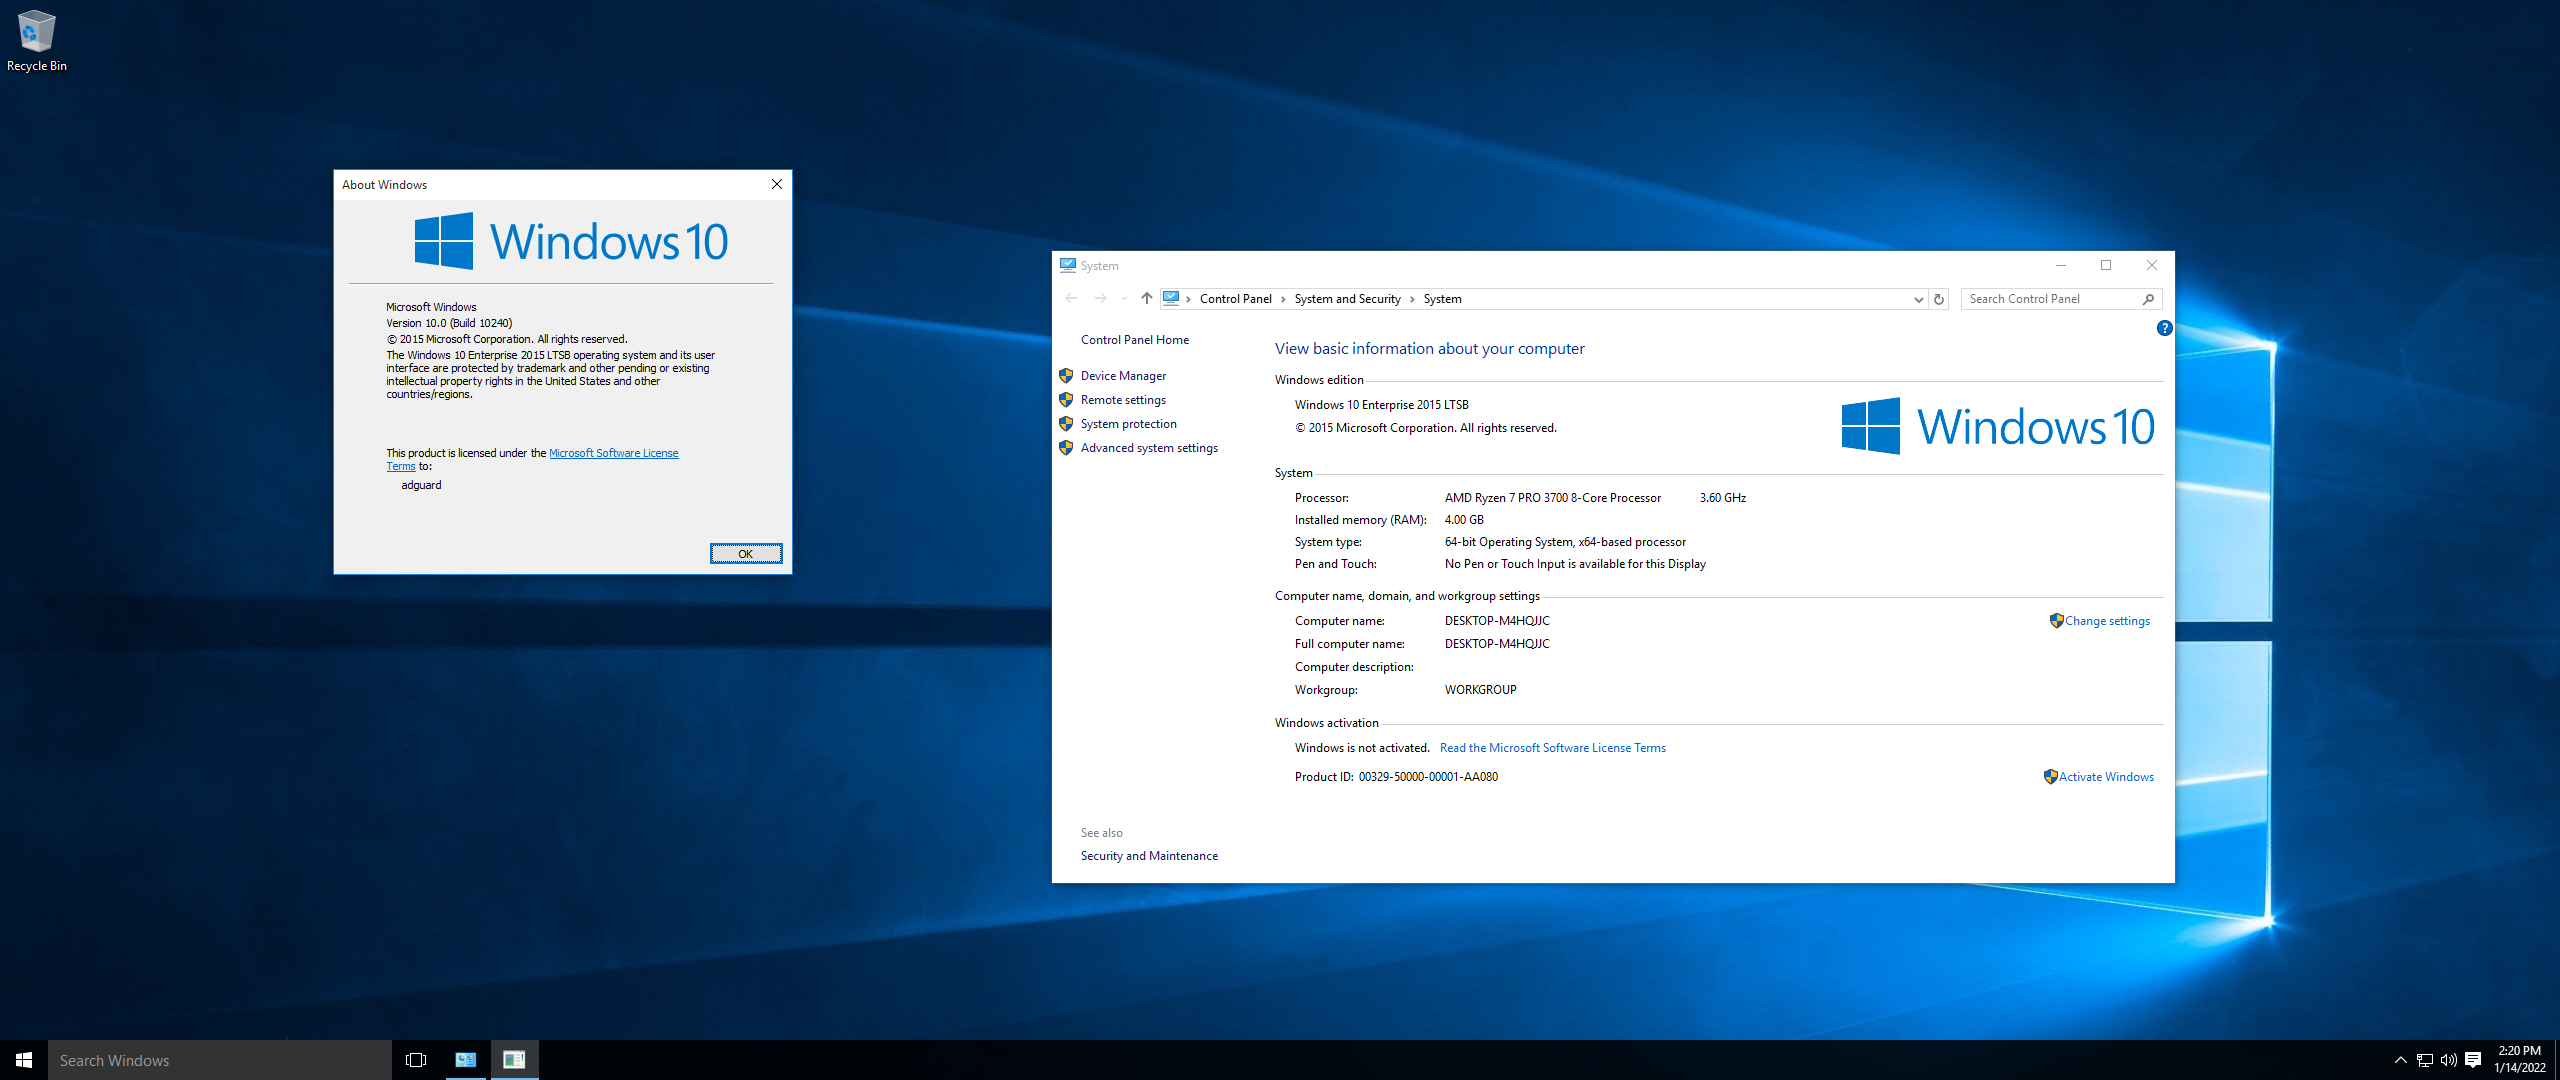Click the search magnifier icon

pyautogui.click(x=2148, y=299)
